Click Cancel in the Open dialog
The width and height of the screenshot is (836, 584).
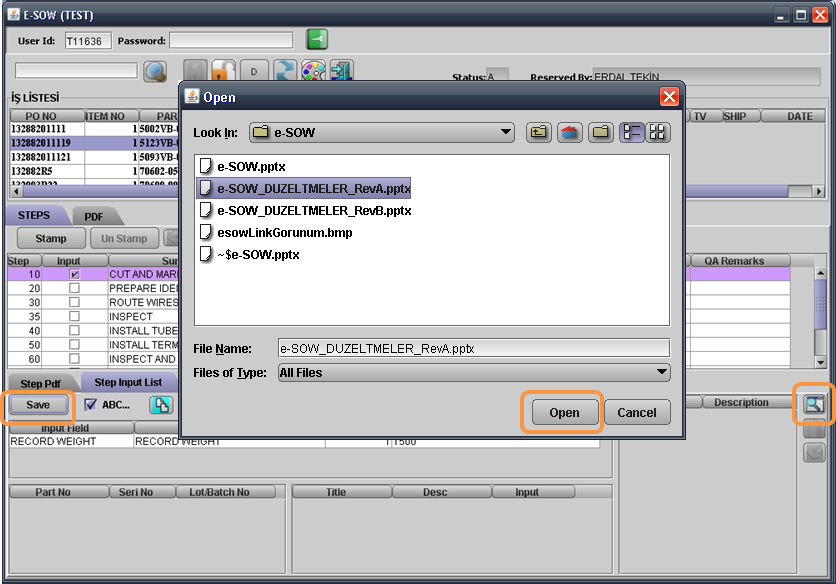tap(637, 412)
